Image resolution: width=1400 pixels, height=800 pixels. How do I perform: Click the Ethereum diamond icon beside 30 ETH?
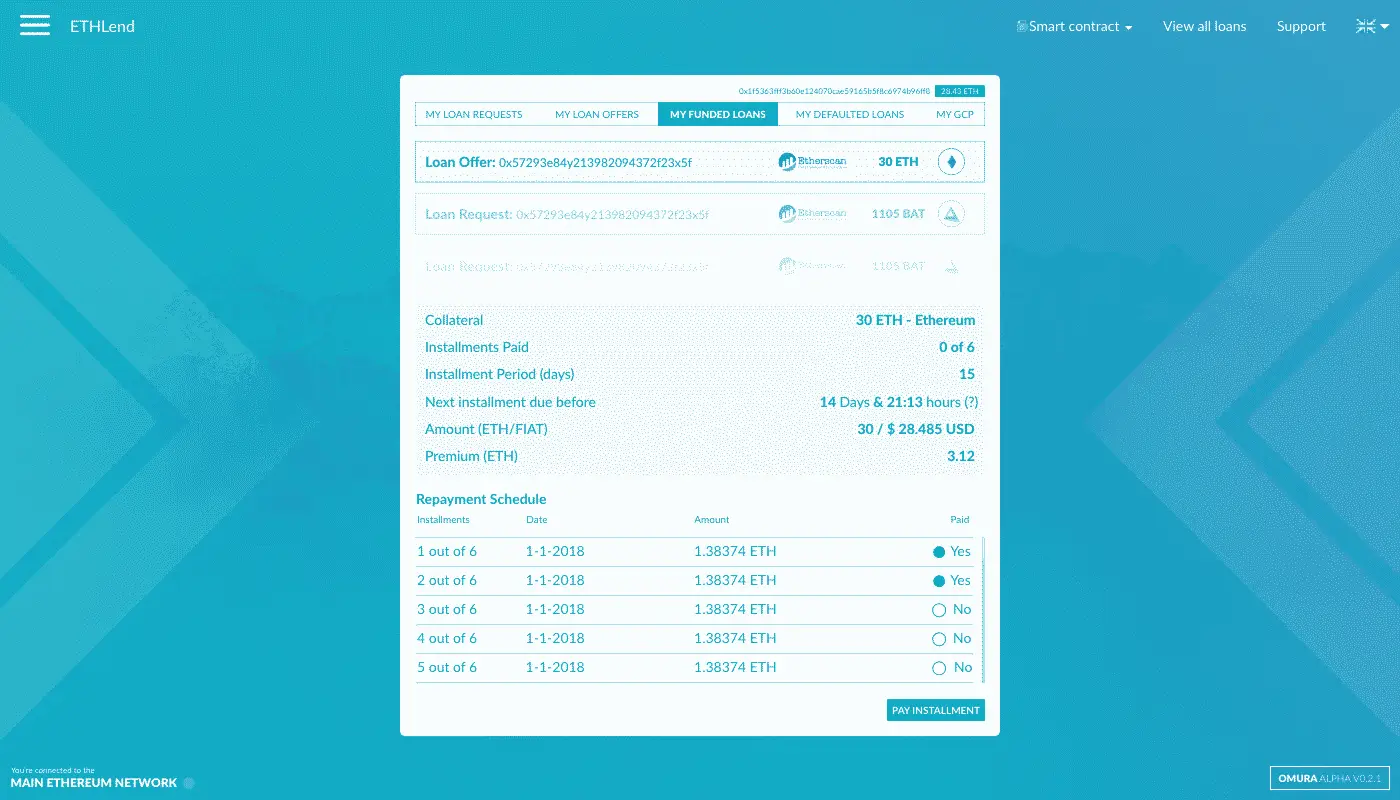(x=951, y=161)
